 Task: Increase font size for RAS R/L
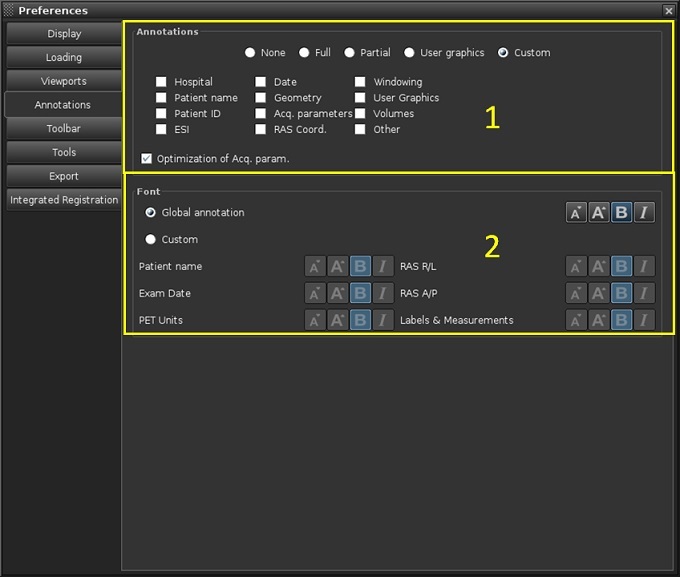[598, 267]
